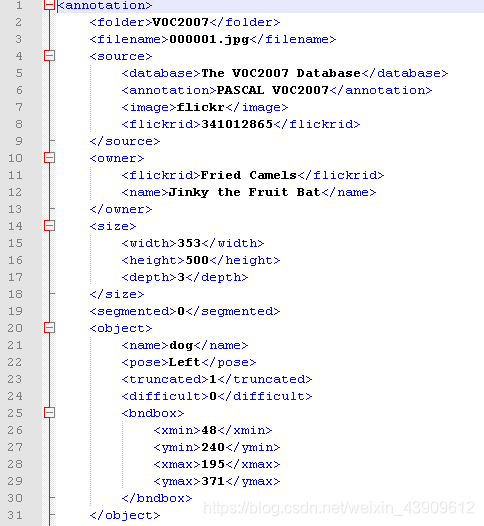
Task: Click the closing size tag
Action: coord(117,295)
